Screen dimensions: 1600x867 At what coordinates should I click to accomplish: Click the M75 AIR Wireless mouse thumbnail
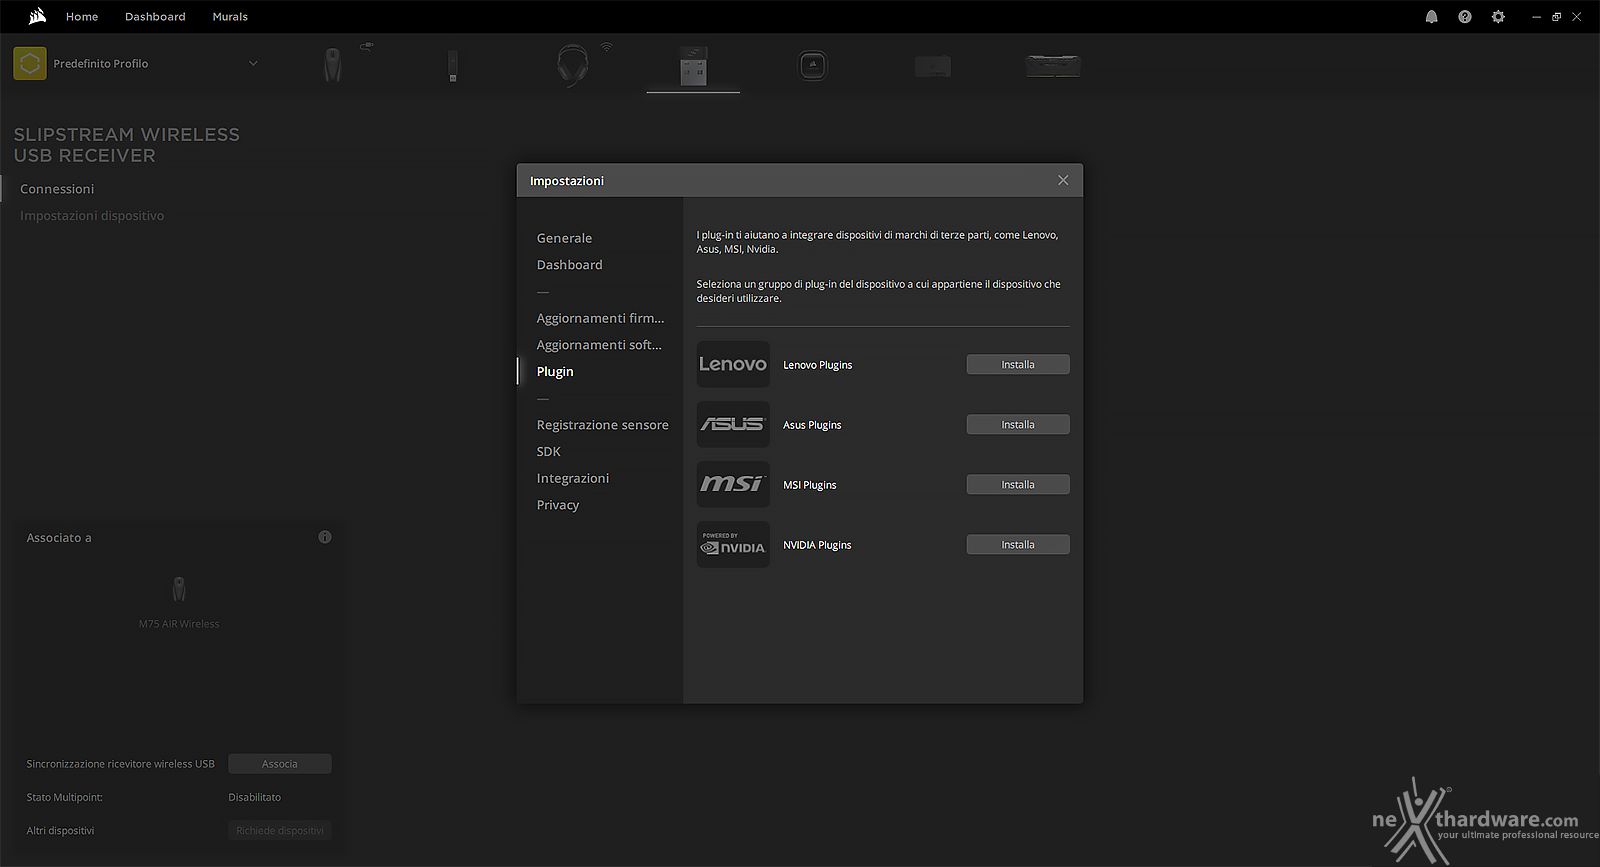click(x=179, y=589)
